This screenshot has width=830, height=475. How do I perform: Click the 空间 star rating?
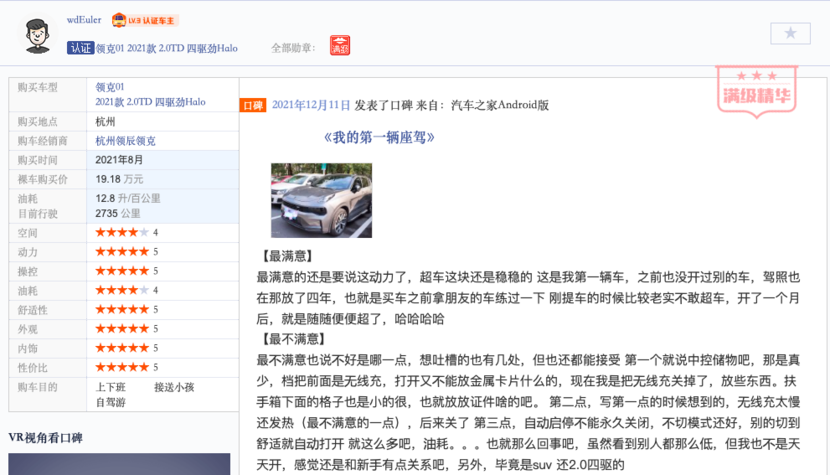tap(122, 232)
